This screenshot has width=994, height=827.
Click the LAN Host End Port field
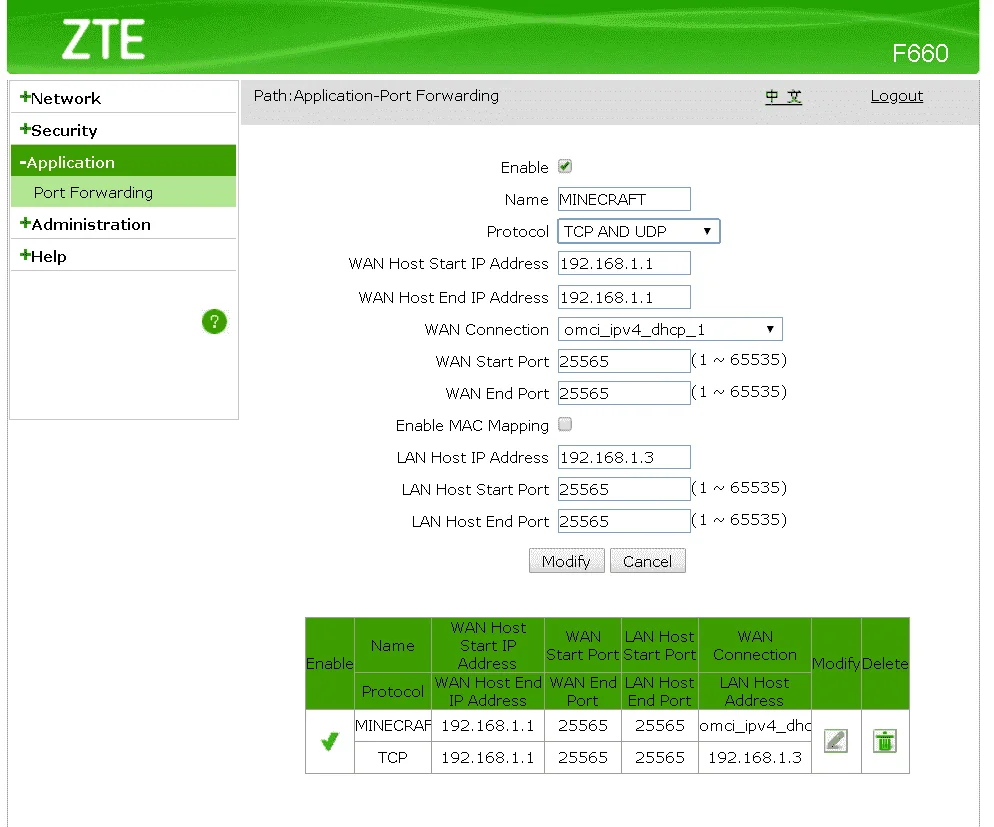pos(624,522)
